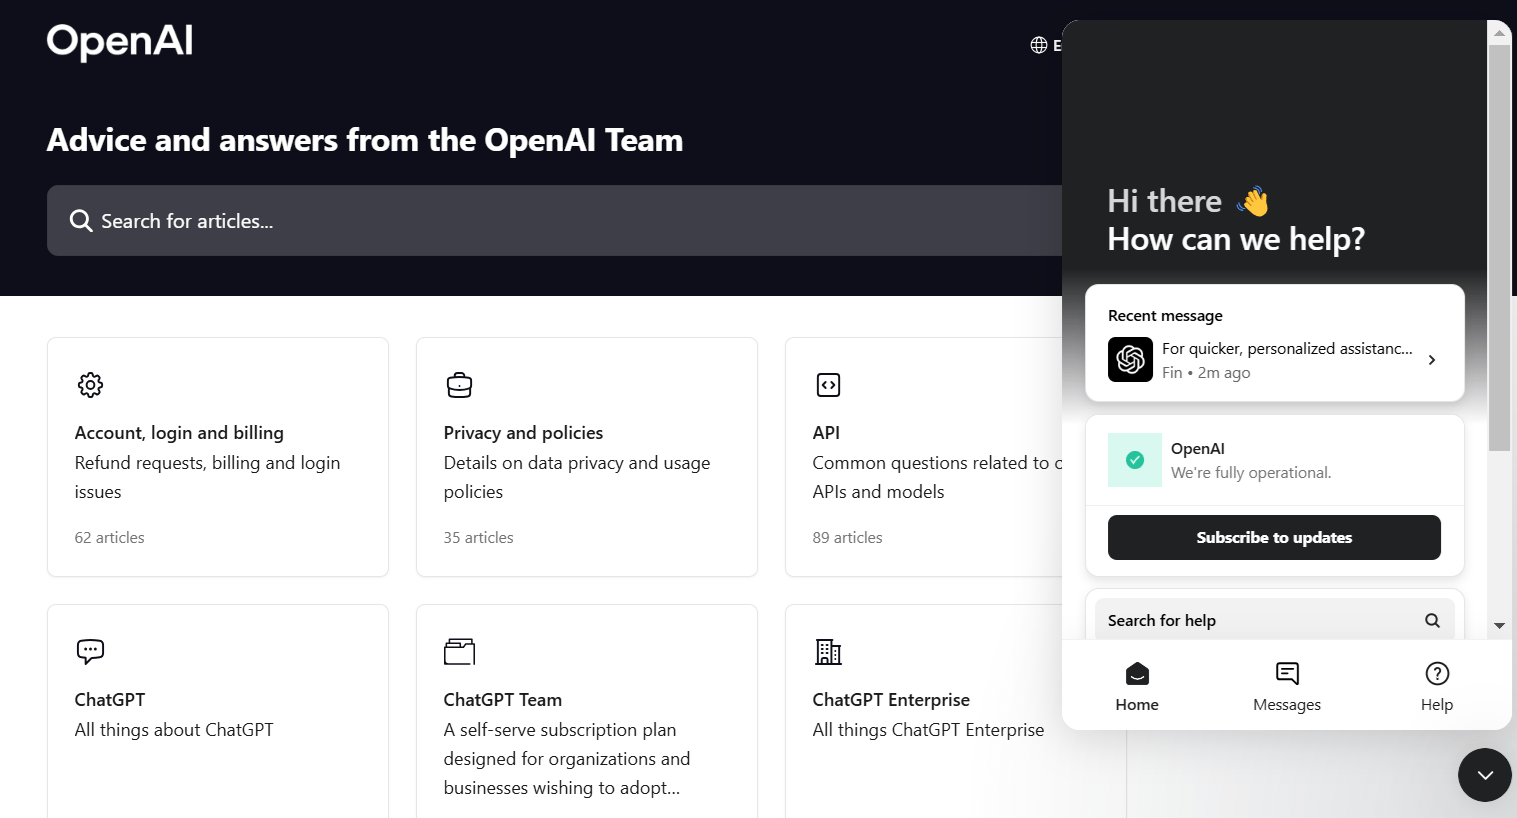This screenshot has width=1517, height=818.
Task: Open the Home tab in chat widget
Action: point(1136,685)
